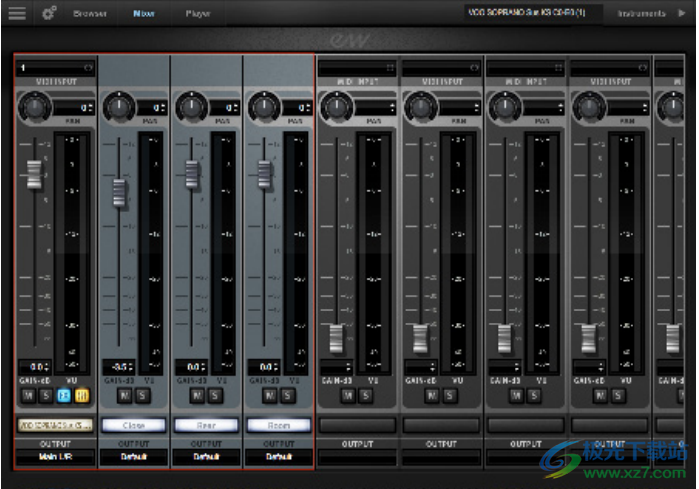This screenshot has width=699, height=489.
Task: Solo the Rear microphone channel
Action: (215, 395)
